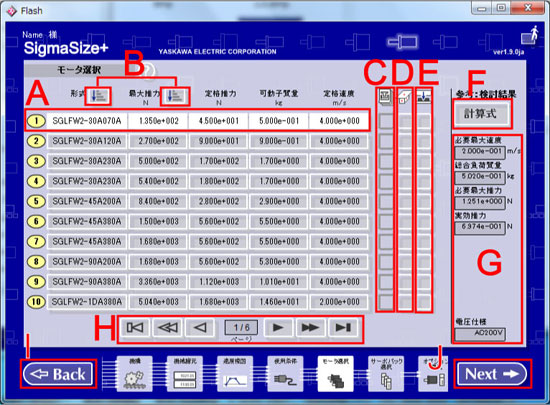Jump to first page of motor list
This screenshot has width=550, height=405.
tap(135, 328)
